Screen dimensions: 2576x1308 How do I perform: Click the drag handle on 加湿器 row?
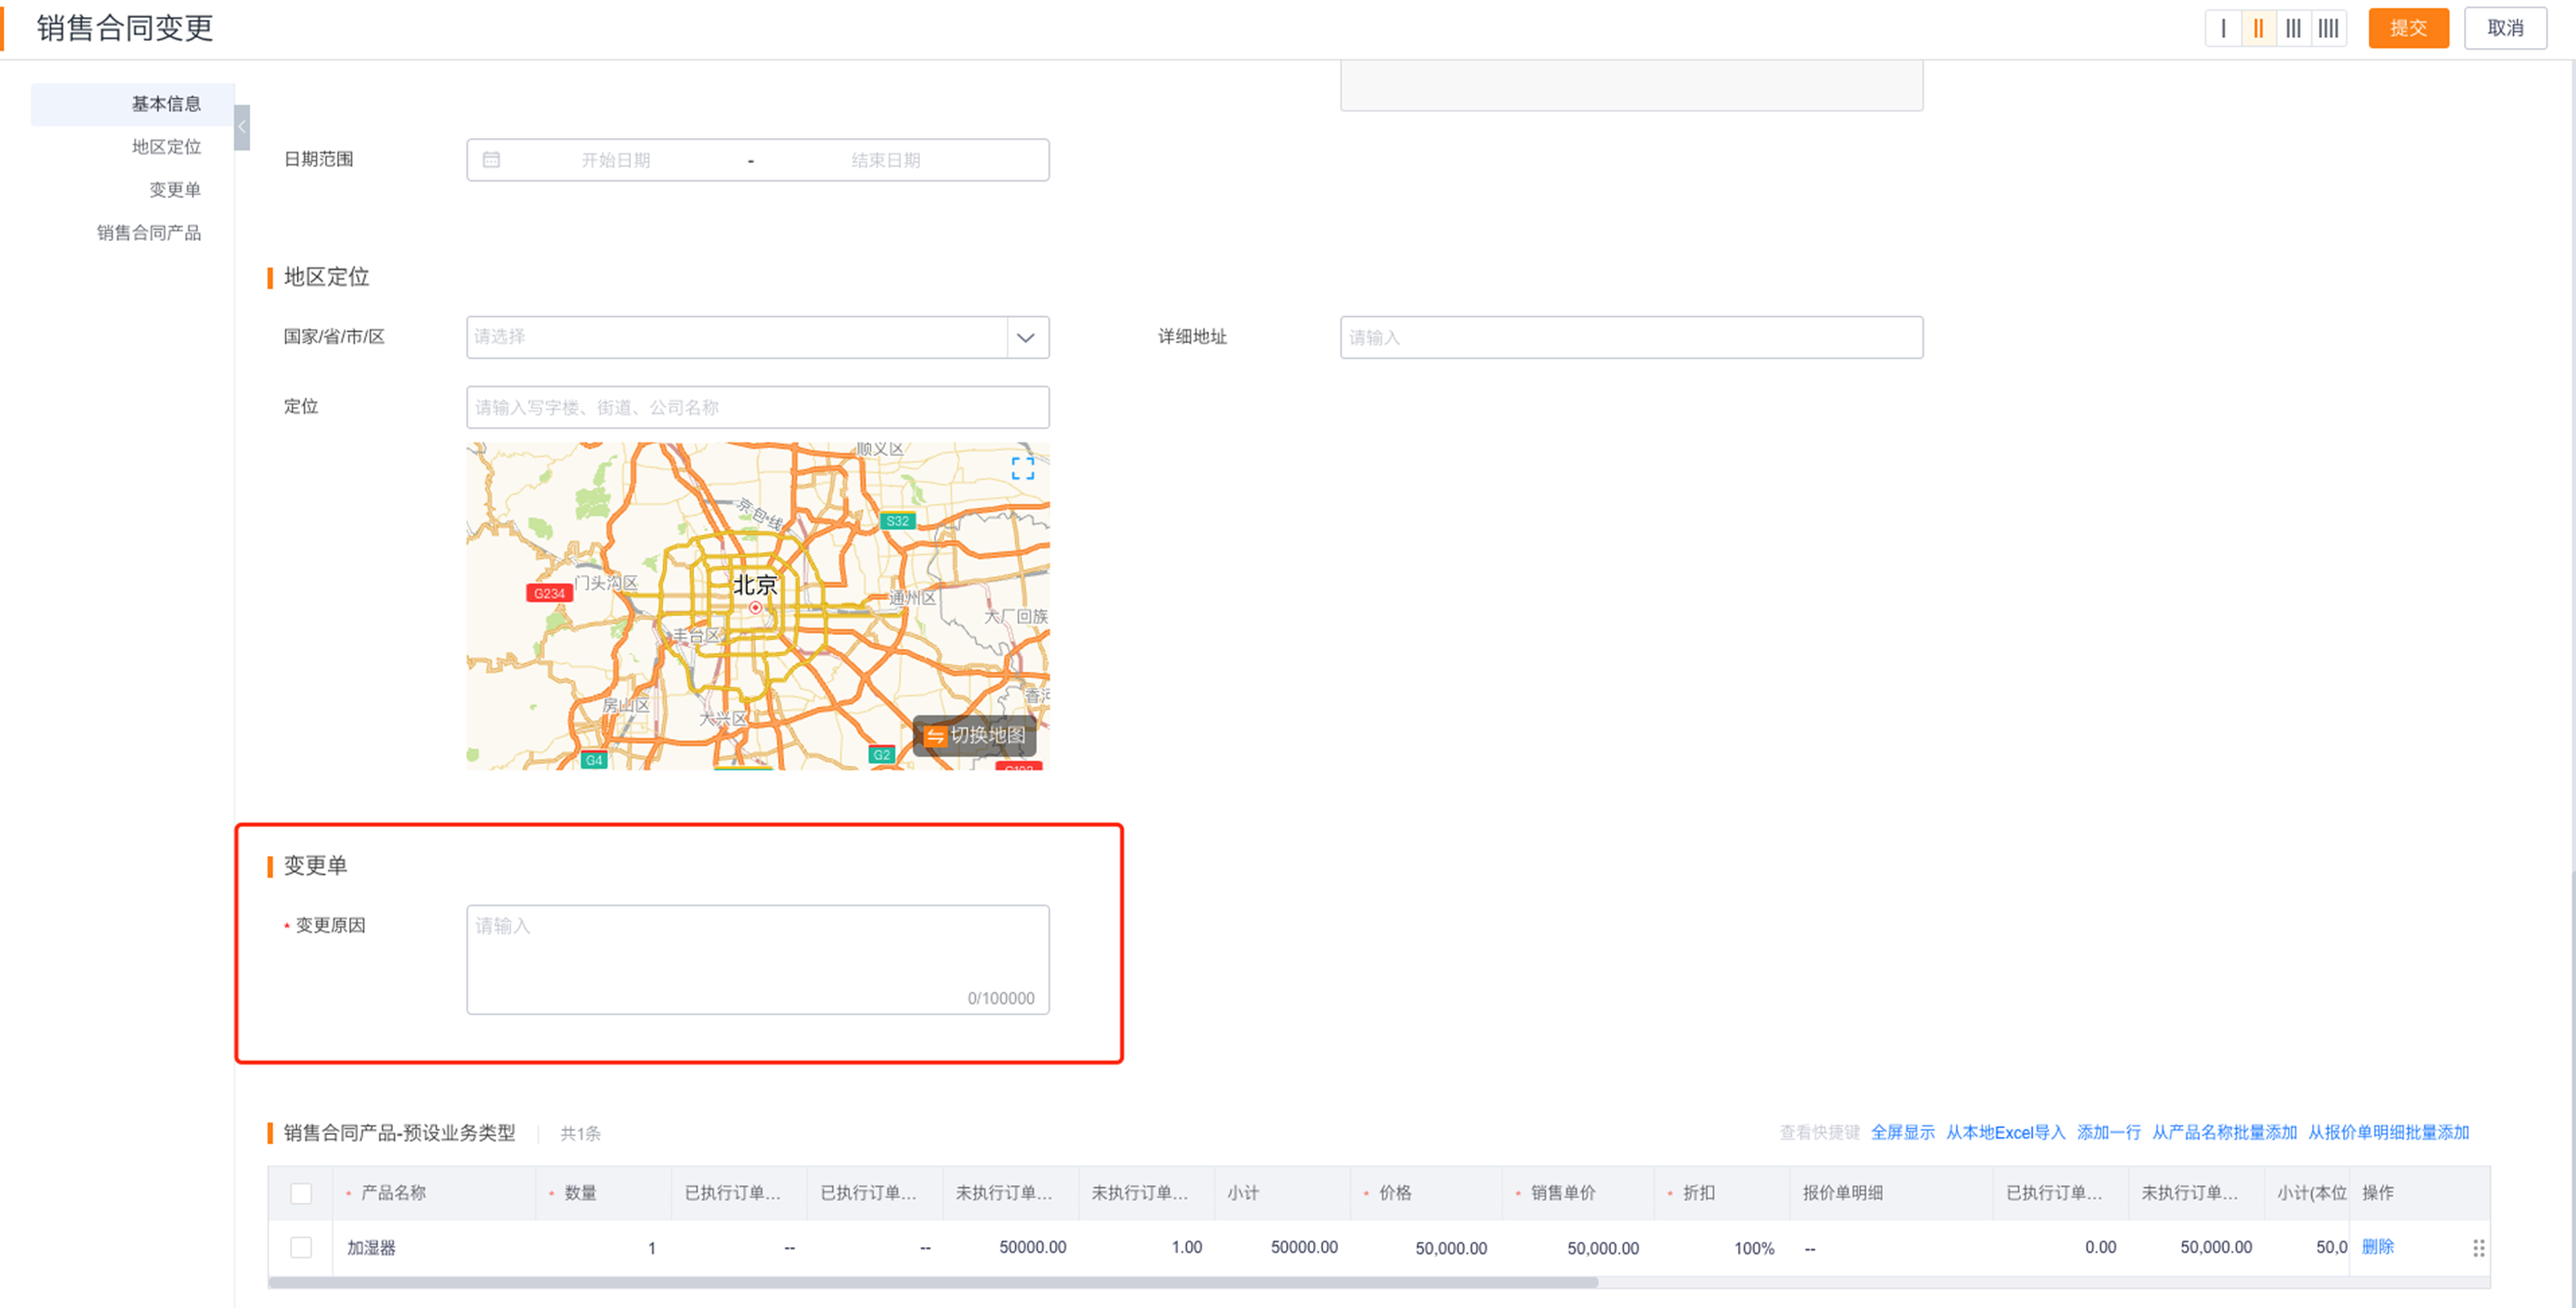(2478, 1247)
